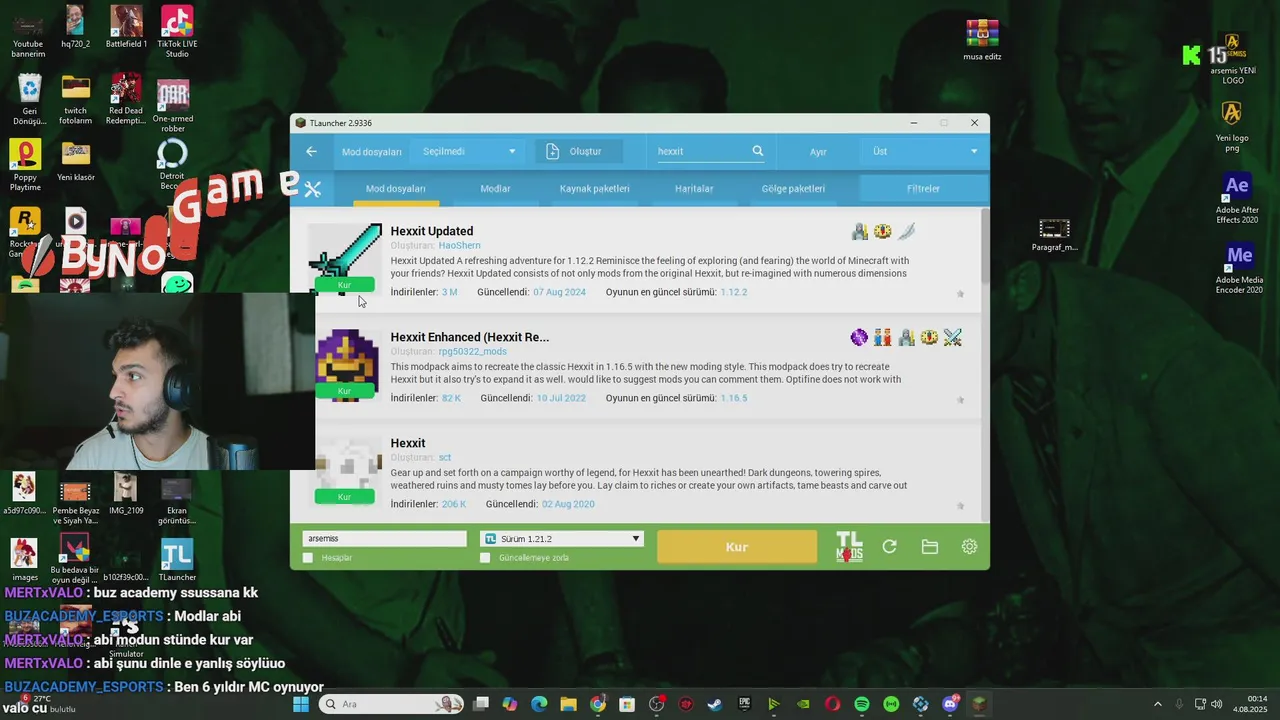Click the search magnifier icon
This screenshot has width=1280, height=720.
[x=758, y=151]
